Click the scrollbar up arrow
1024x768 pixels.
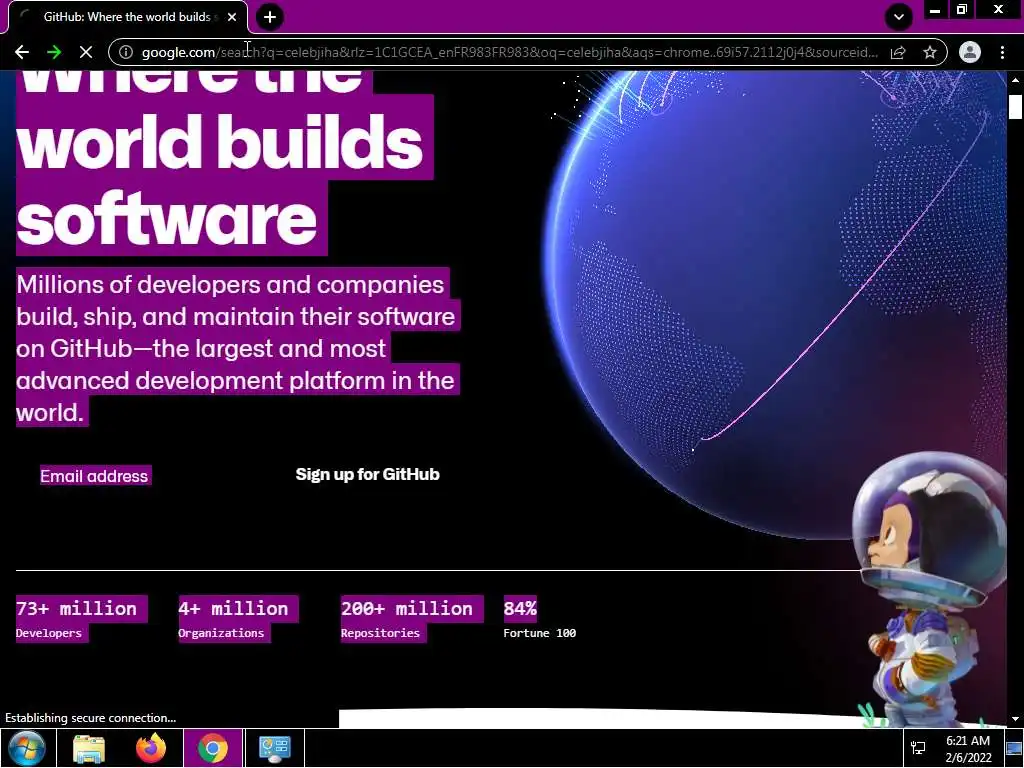[x=1015, y=80]
